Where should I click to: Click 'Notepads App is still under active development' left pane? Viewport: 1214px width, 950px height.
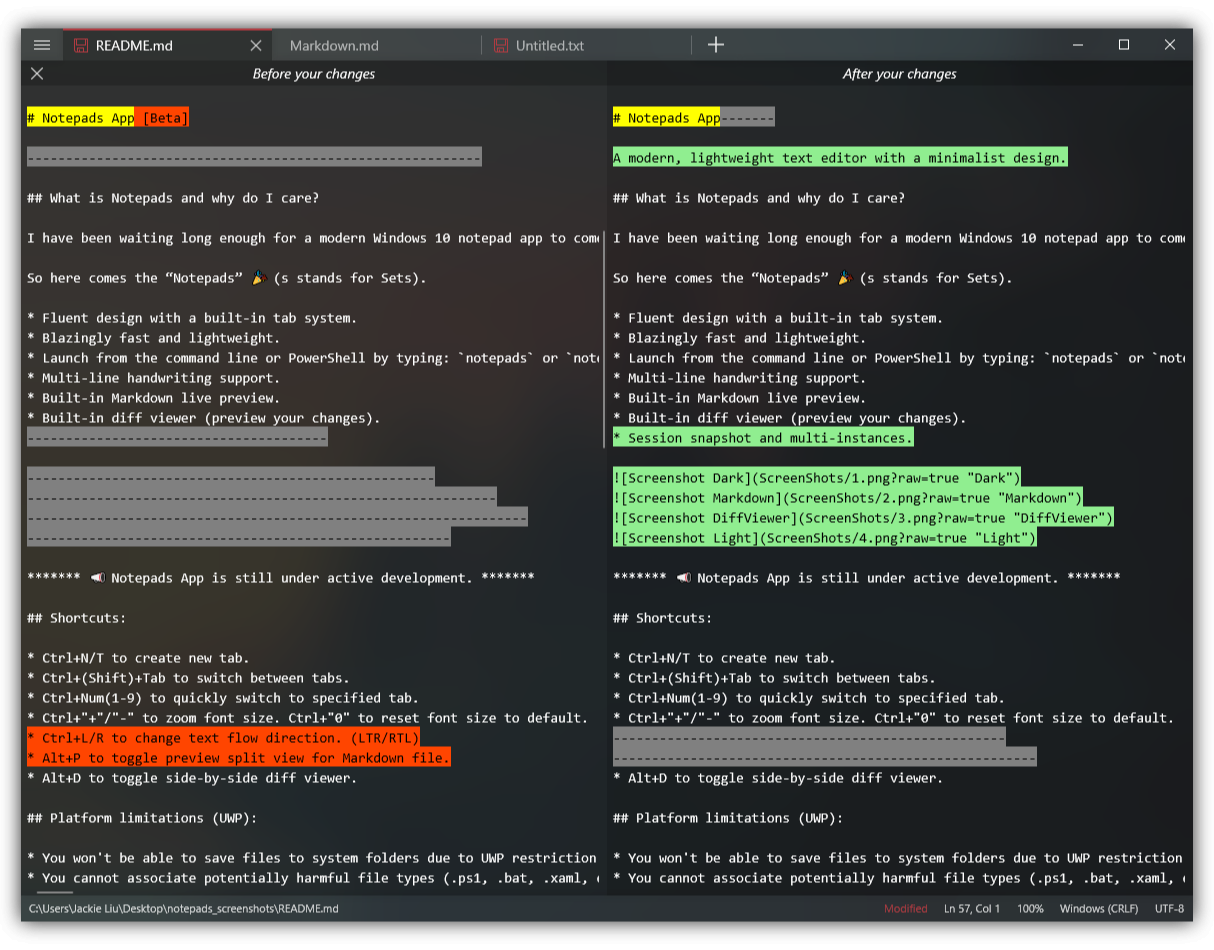[x=281, y=578]
